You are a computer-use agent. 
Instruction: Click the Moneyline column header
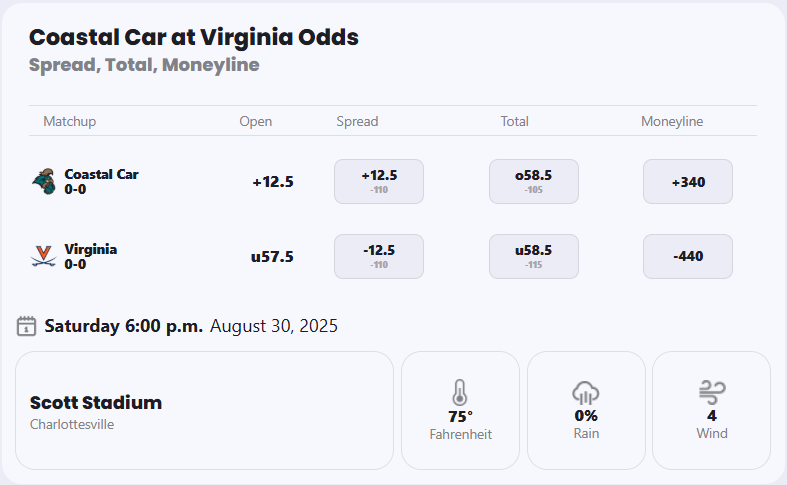tap(672, 122)
